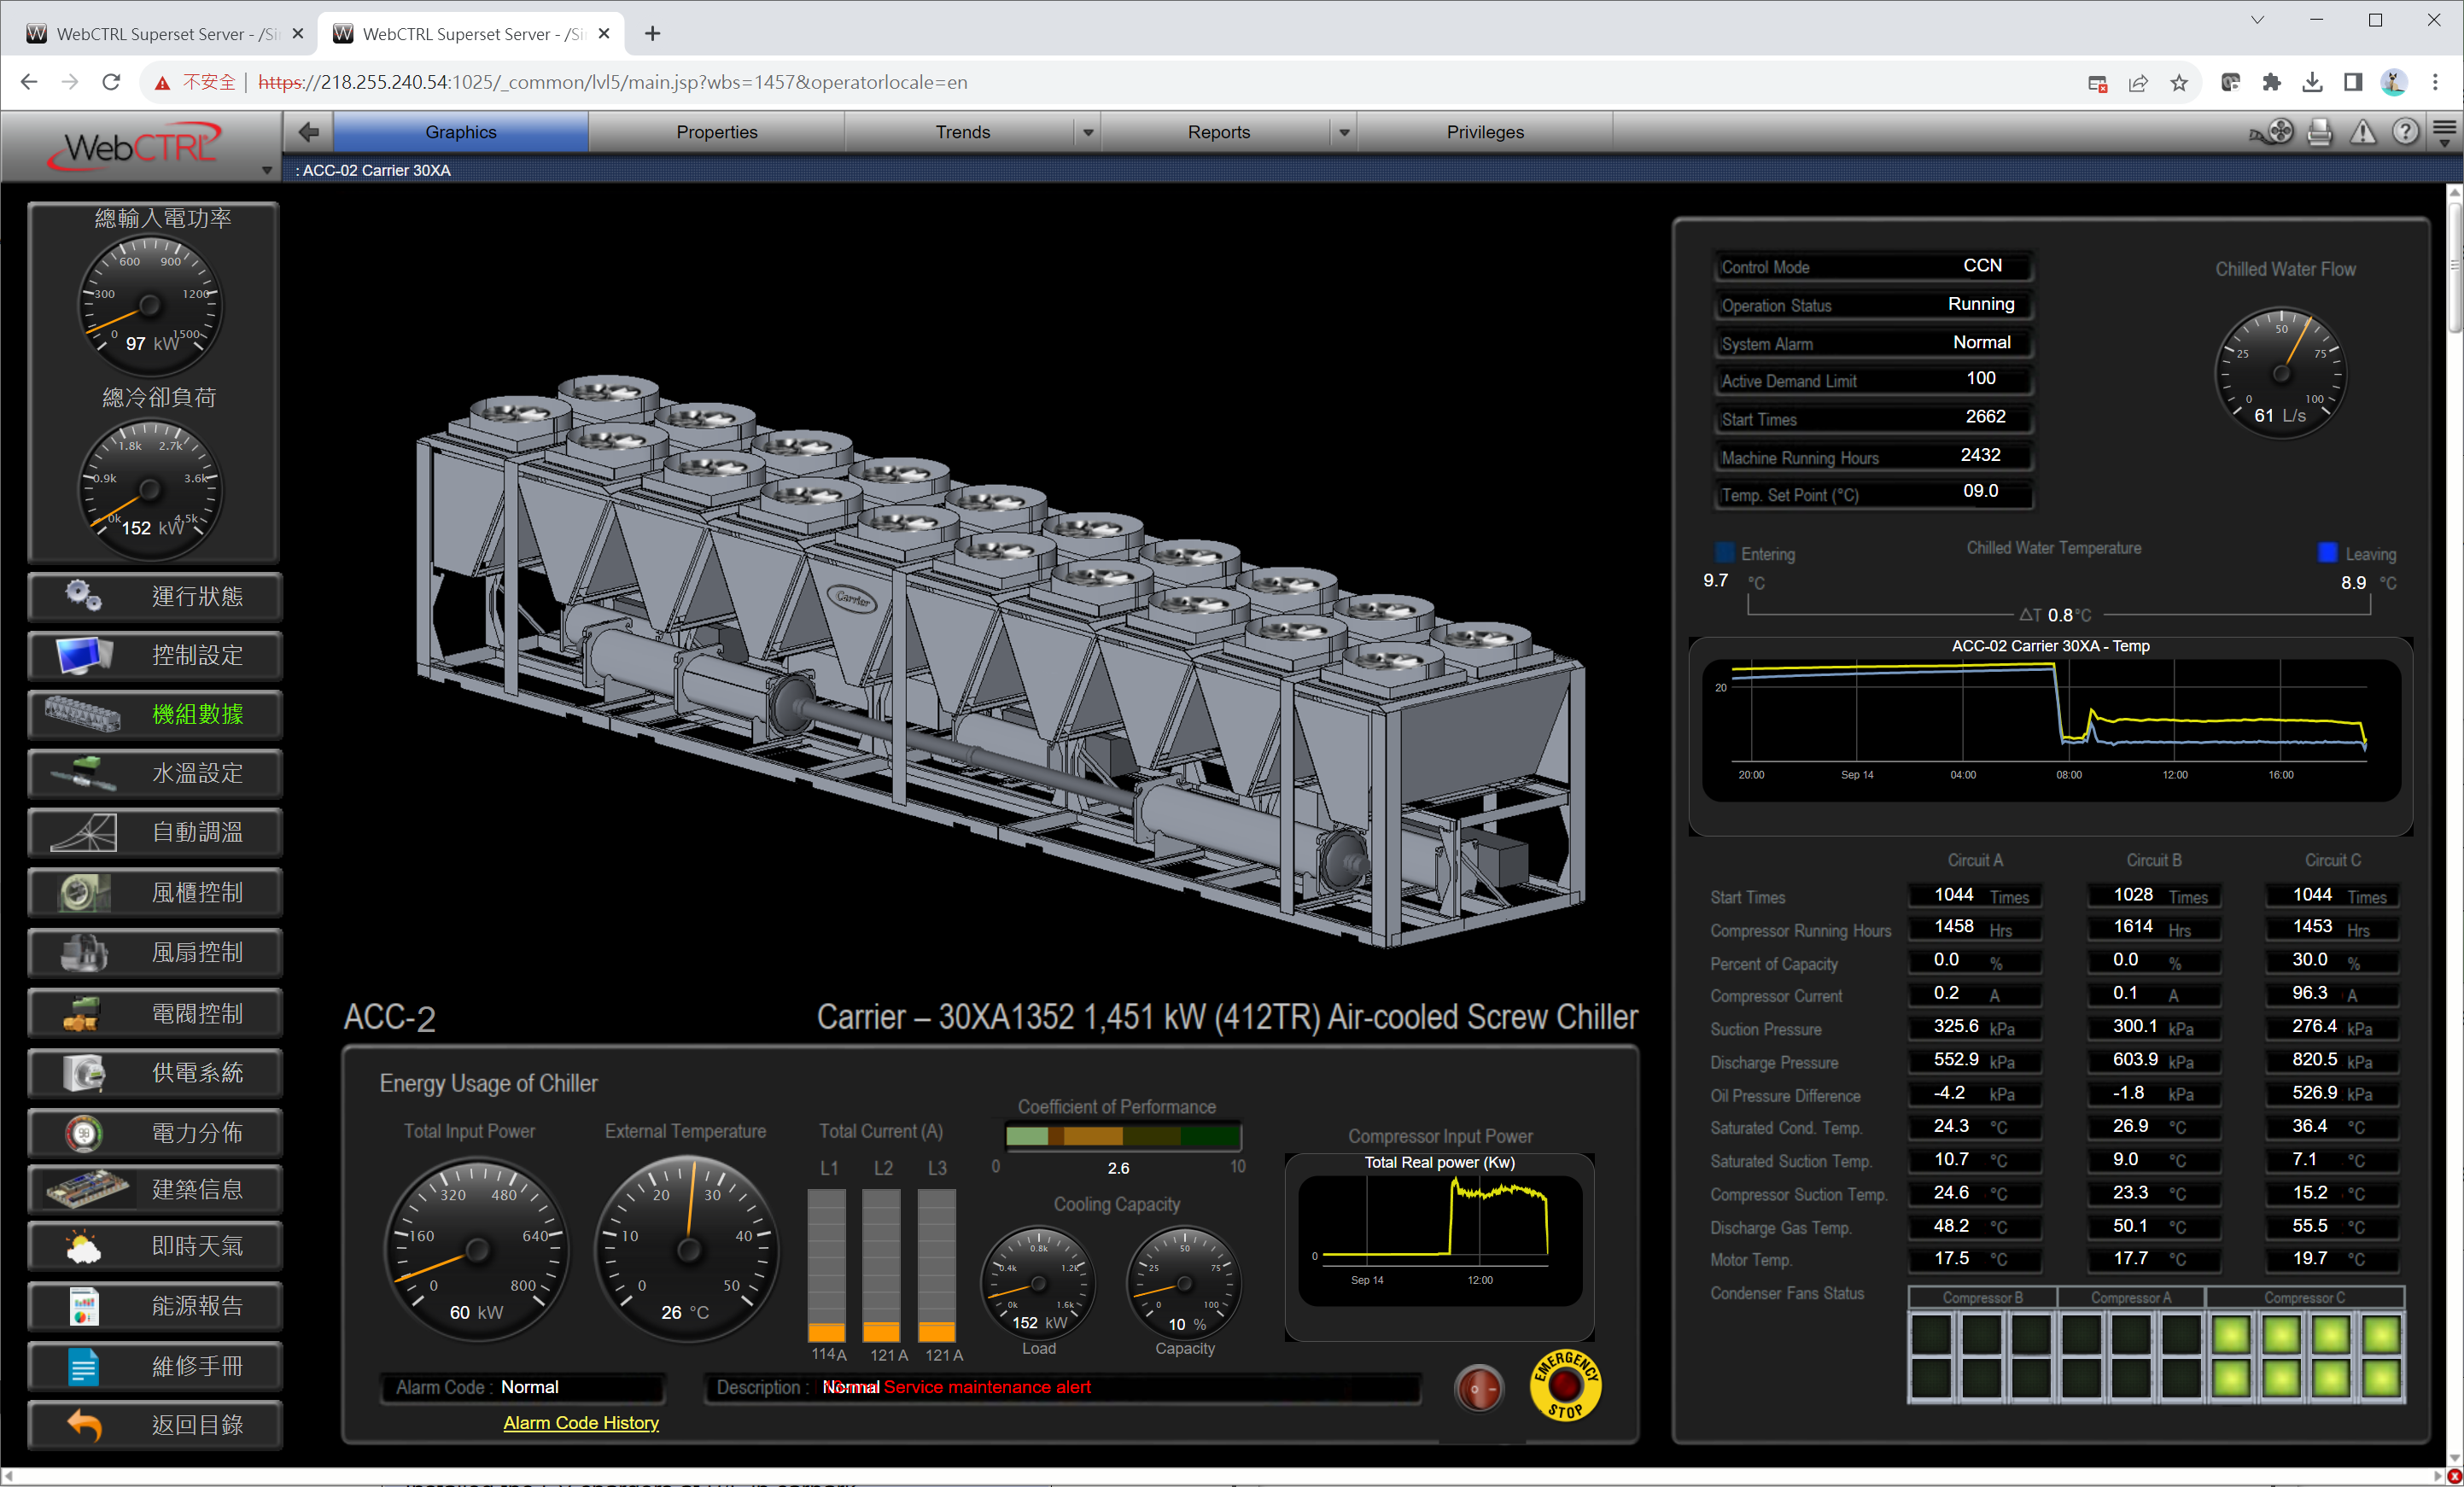Open alarms via the warning triangle icon

pyautogui.click(x=2362, y=131)
